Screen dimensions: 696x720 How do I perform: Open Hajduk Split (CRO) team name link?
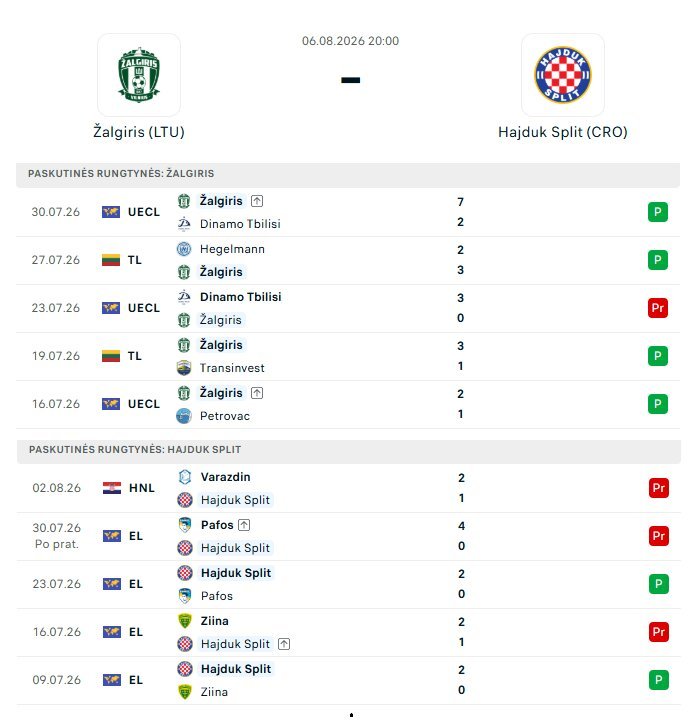(x=562, y=132)
